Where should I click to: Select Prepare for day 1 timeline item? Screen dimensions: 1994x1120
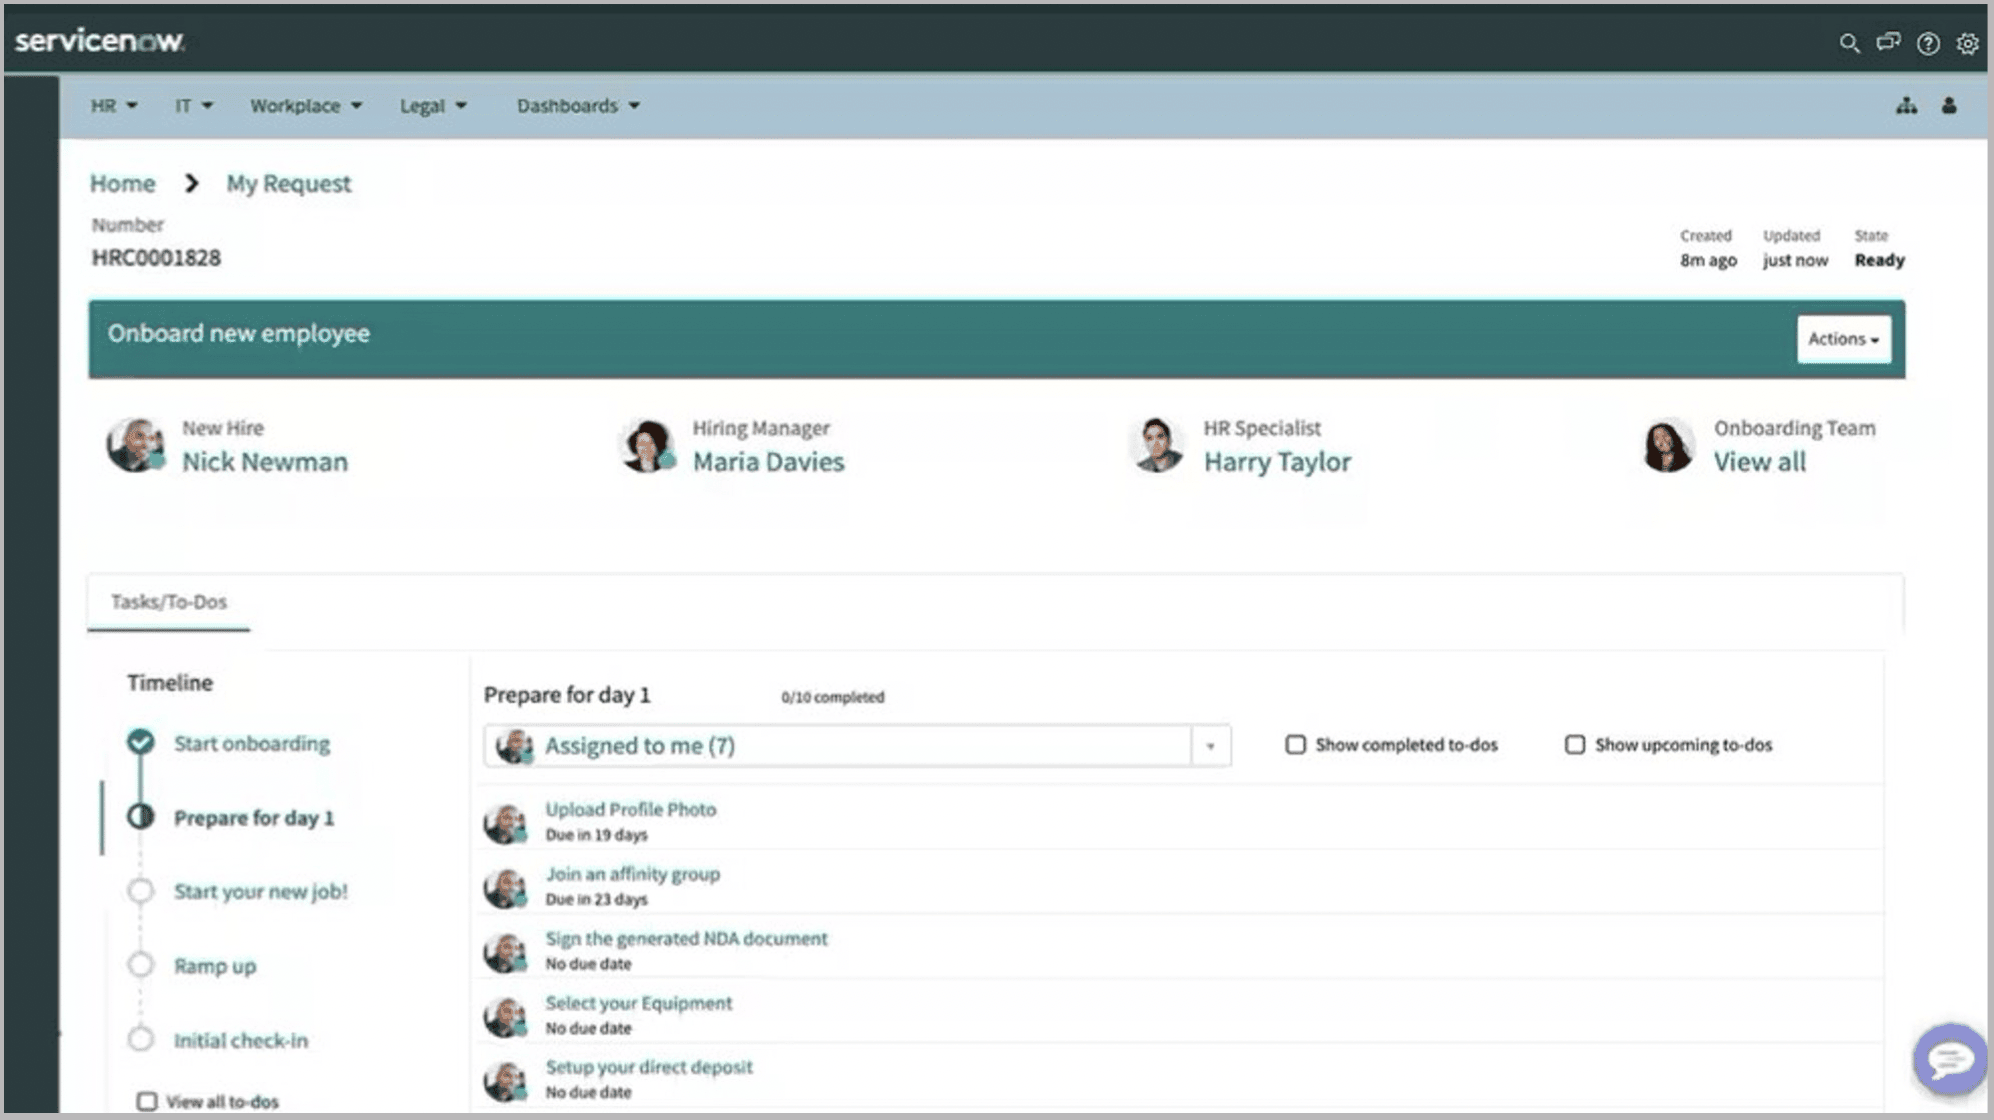253,816
